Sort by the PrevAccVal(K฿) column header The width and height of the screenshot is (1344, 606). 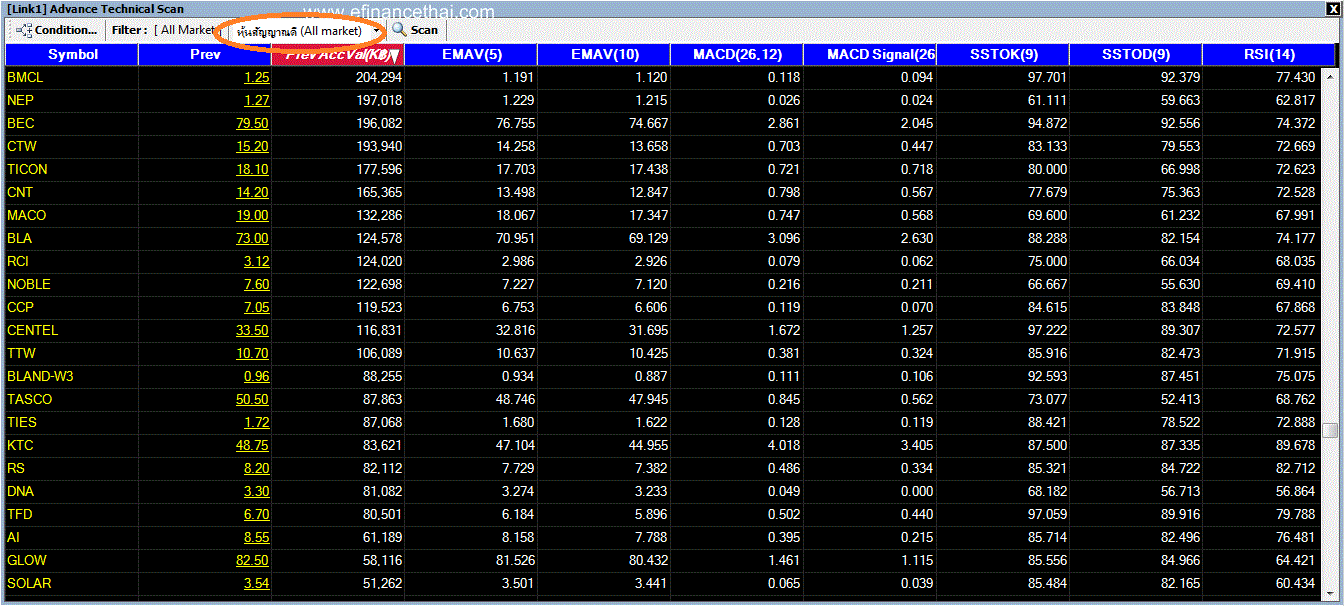pyautogui.click(x=338, y=54)
